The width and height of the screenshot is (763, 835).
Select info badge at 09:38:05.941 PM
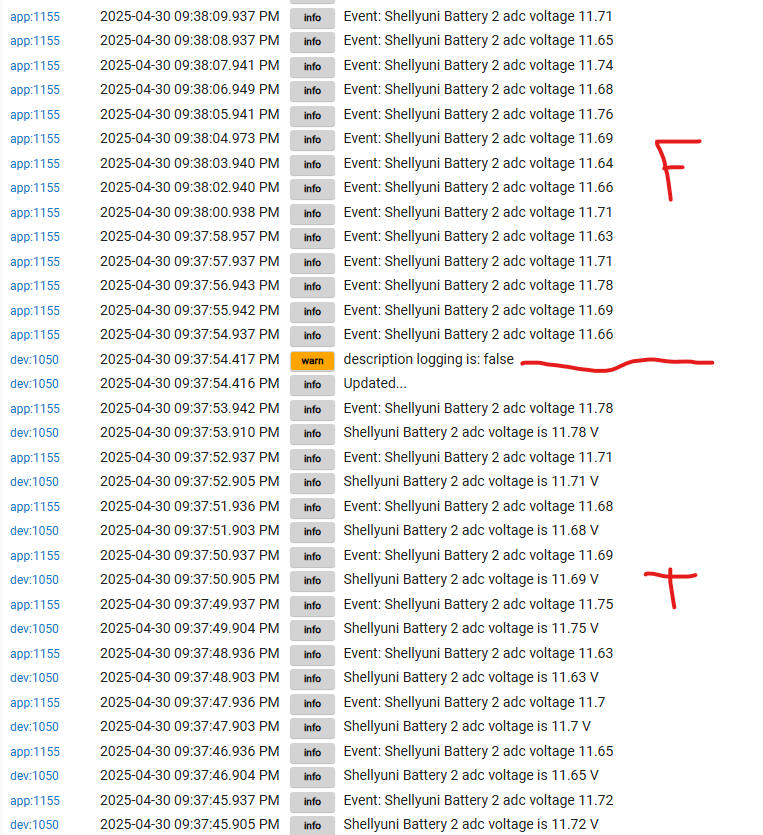312,116
